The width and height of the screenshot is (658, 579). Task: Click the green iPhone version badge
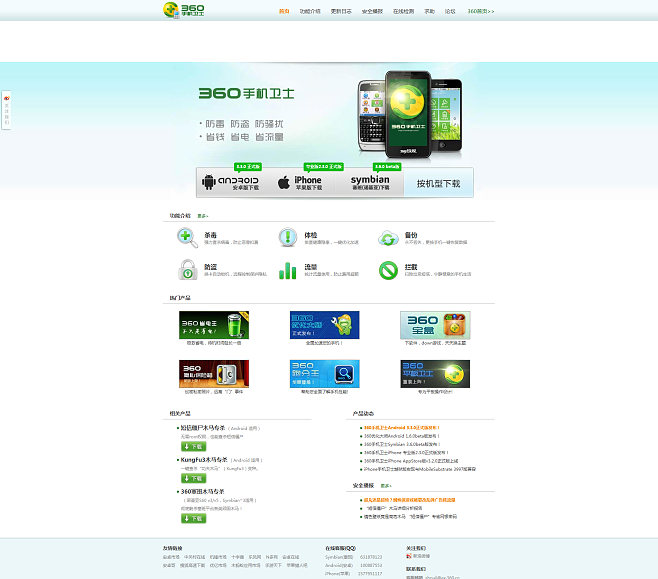tap(324, 167)
